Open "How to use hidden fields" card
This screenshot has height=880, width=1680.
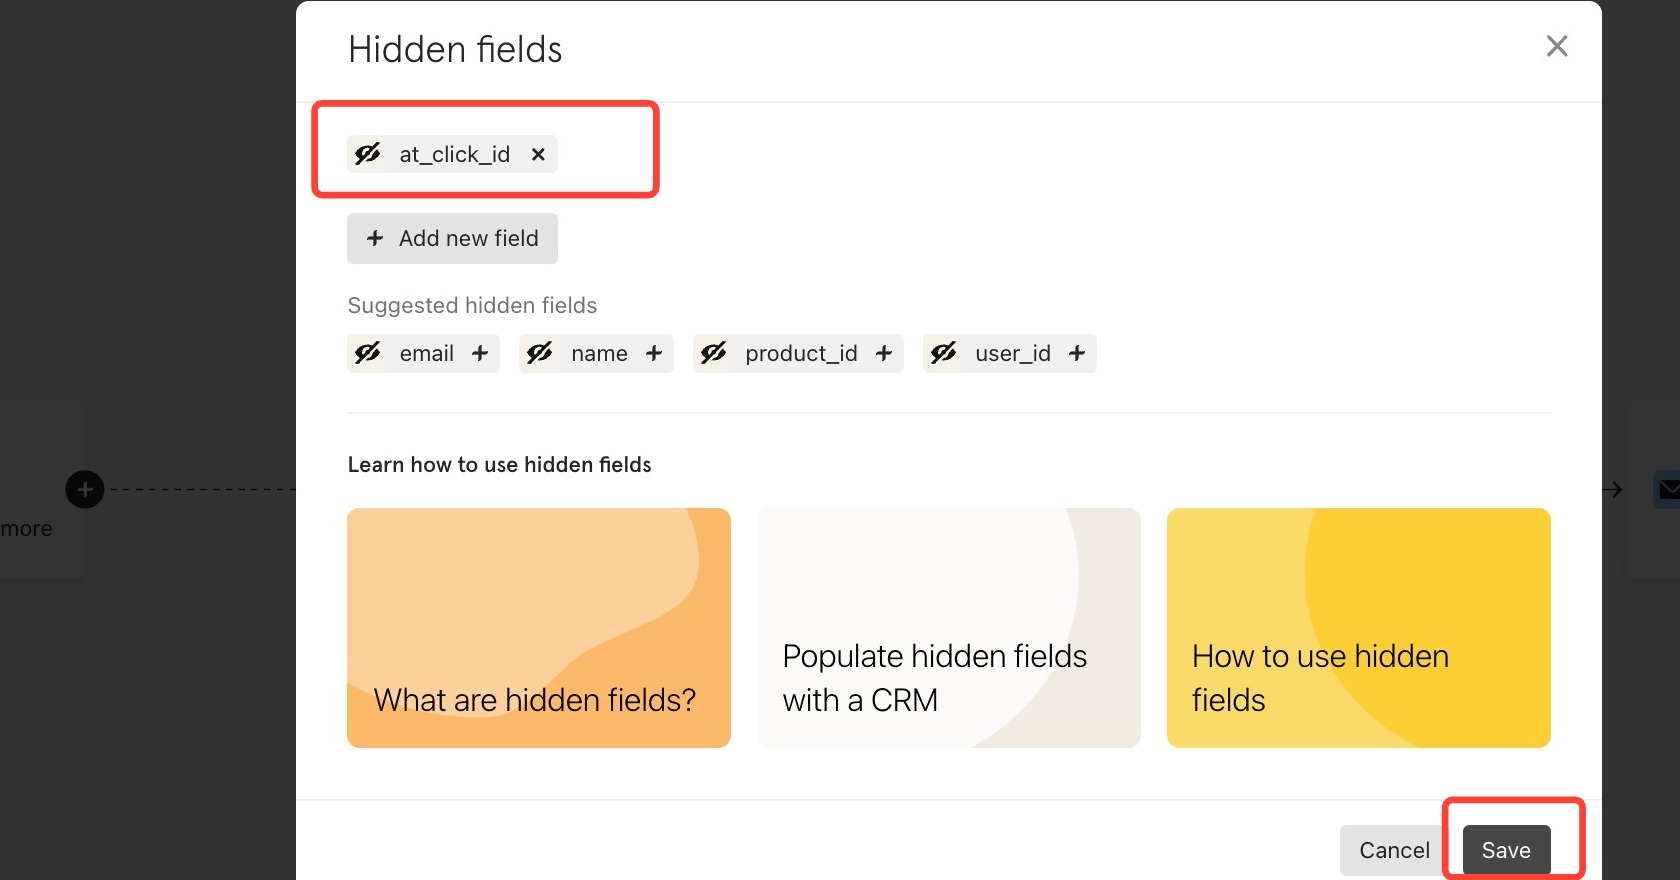[1358, 628]
